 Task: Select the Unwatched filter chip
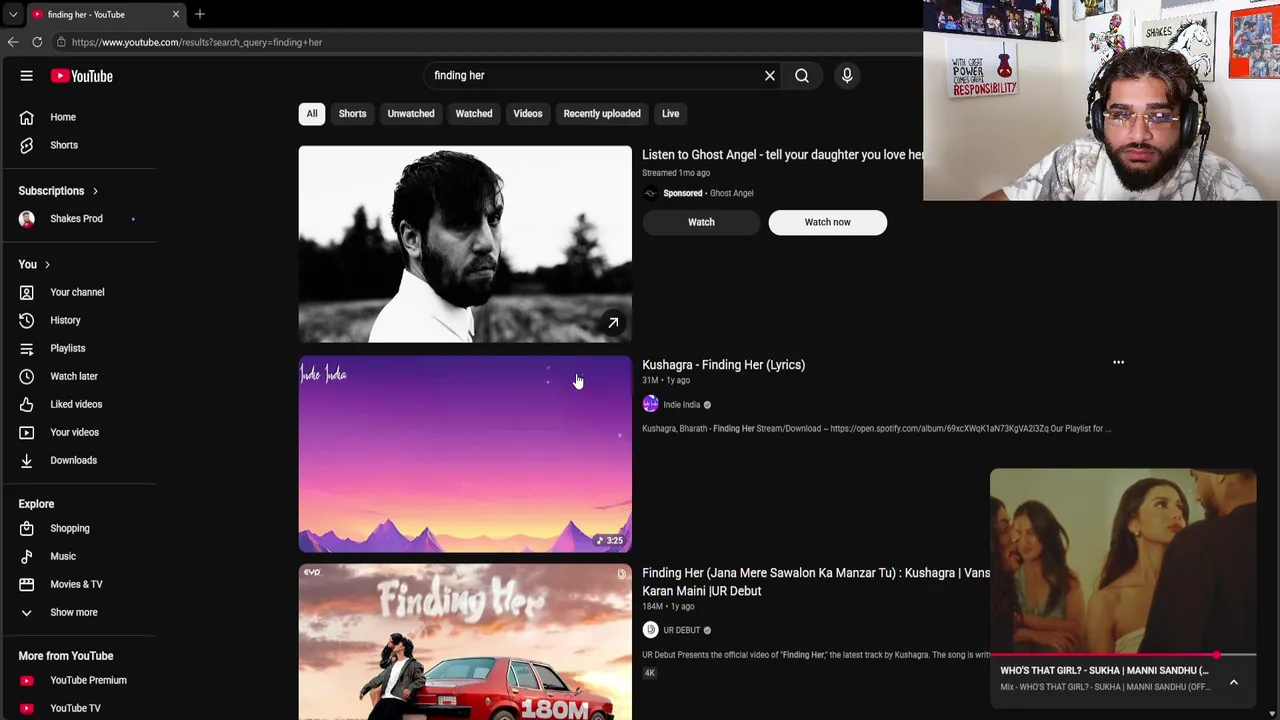(x=411, y=114)
